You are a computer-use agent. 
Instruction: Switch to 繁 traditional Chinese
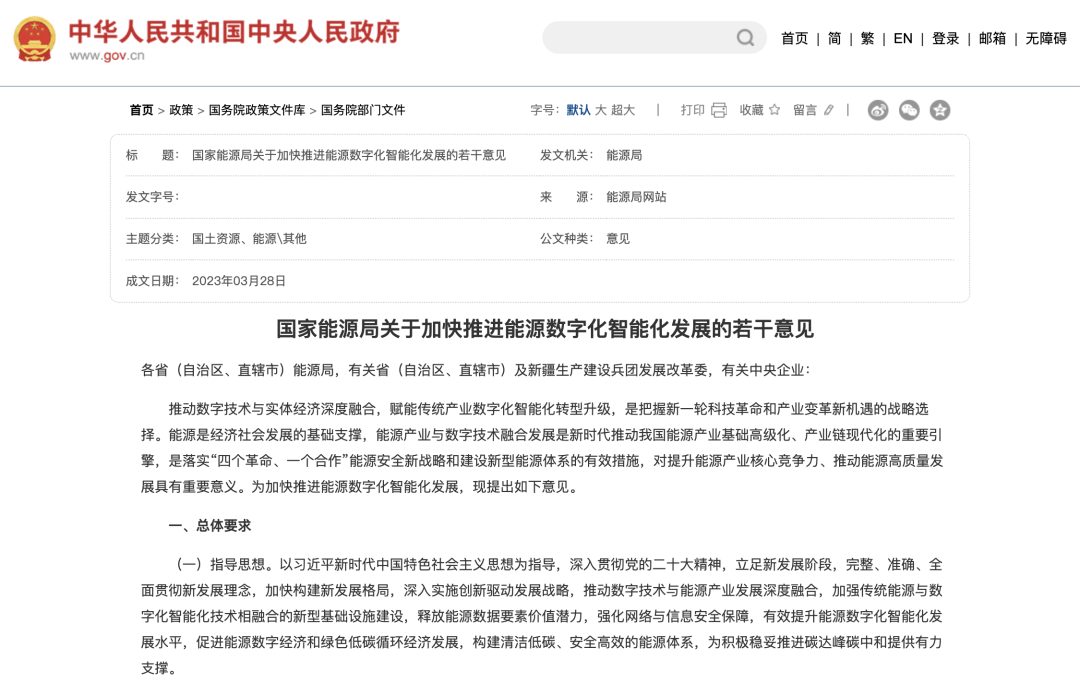pyautogui.click(x=867, y=38)
